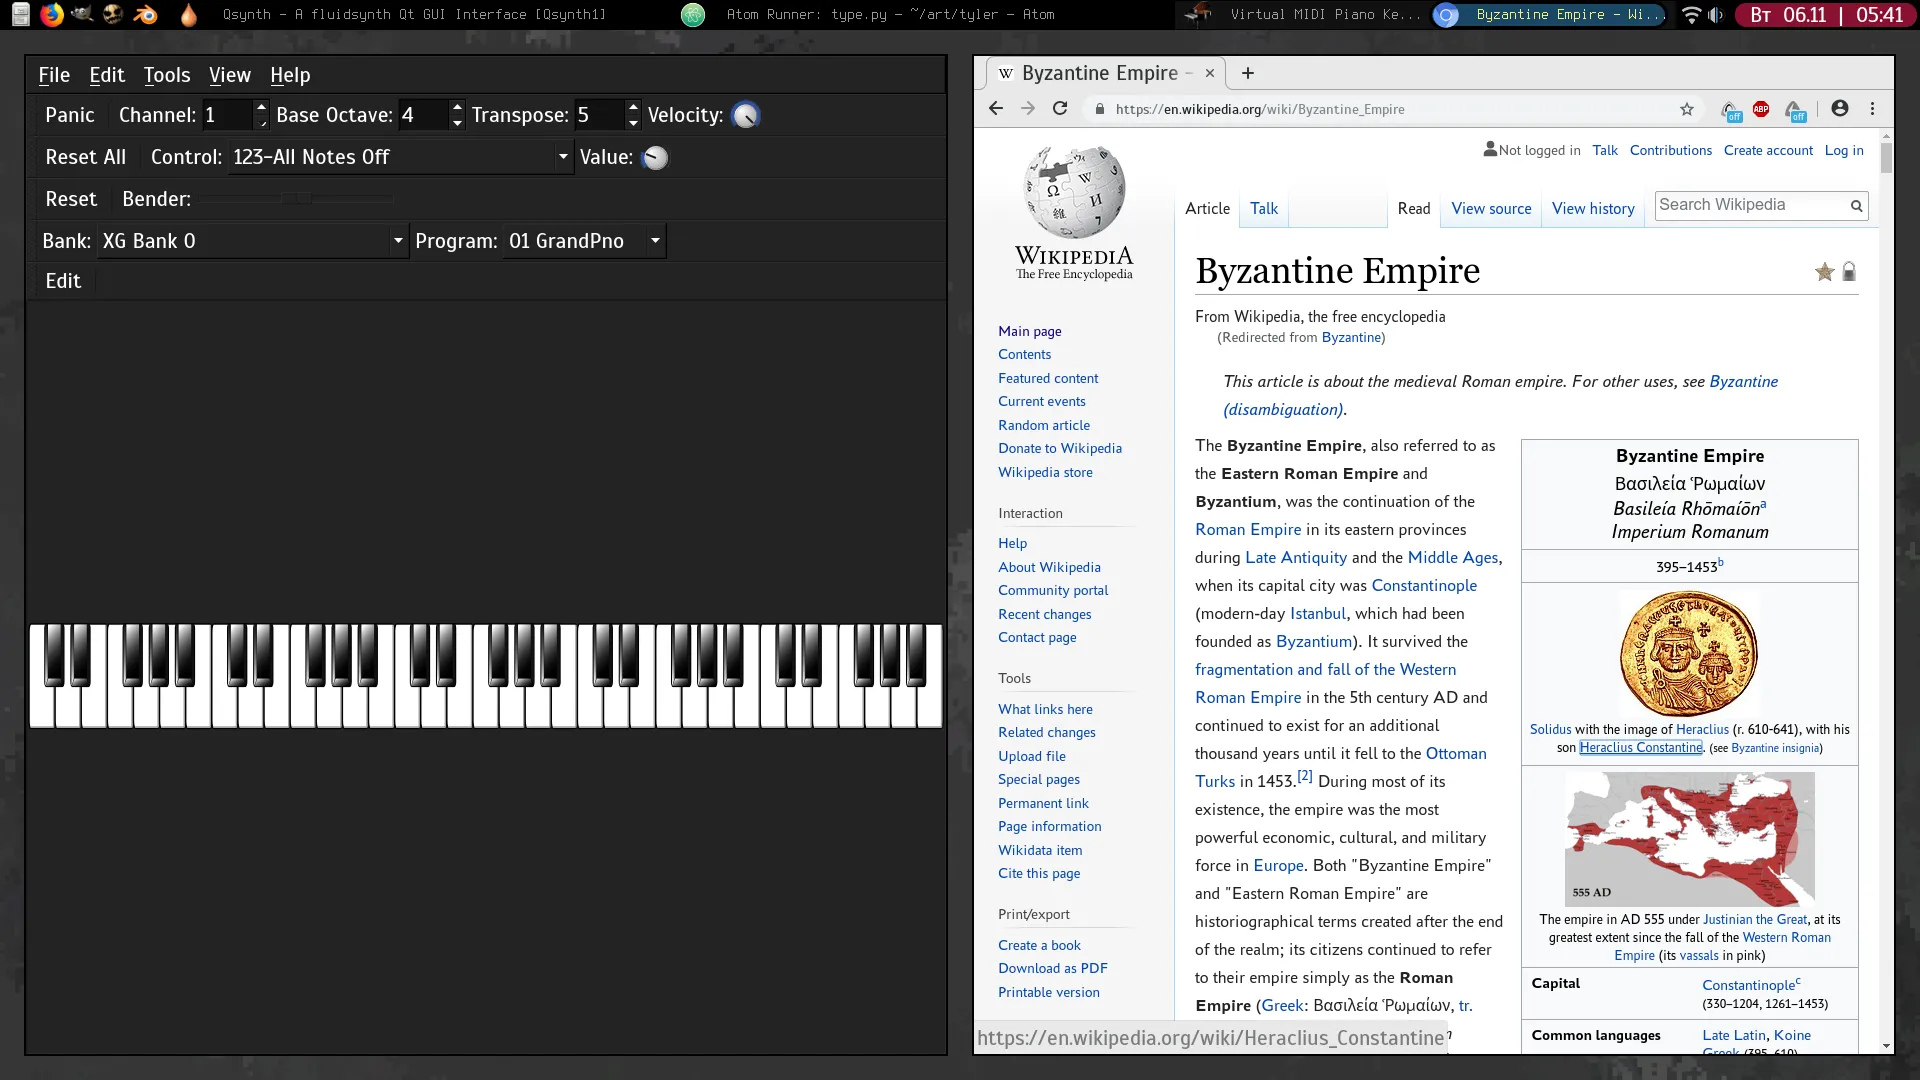The image size is (1920, 1080).
Task: Open the Adblock Plus extension icon
Action: point(1761,109)
